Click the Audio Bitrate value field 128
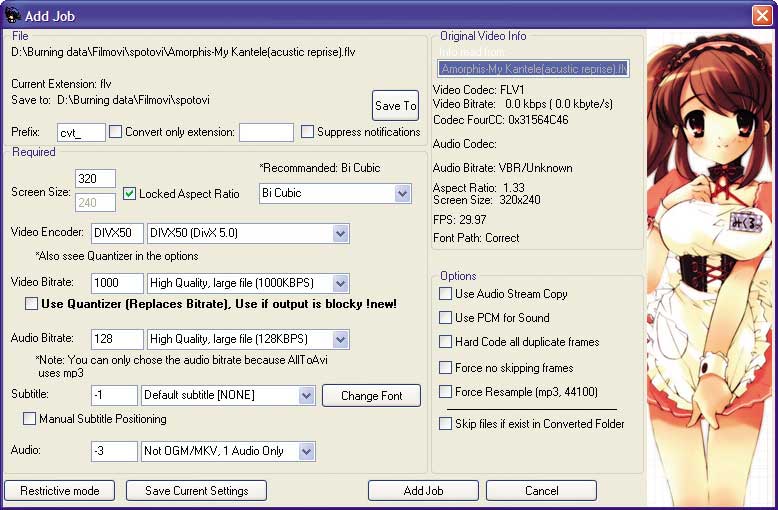The image size is (778, 510). click(x=117, y=339)
